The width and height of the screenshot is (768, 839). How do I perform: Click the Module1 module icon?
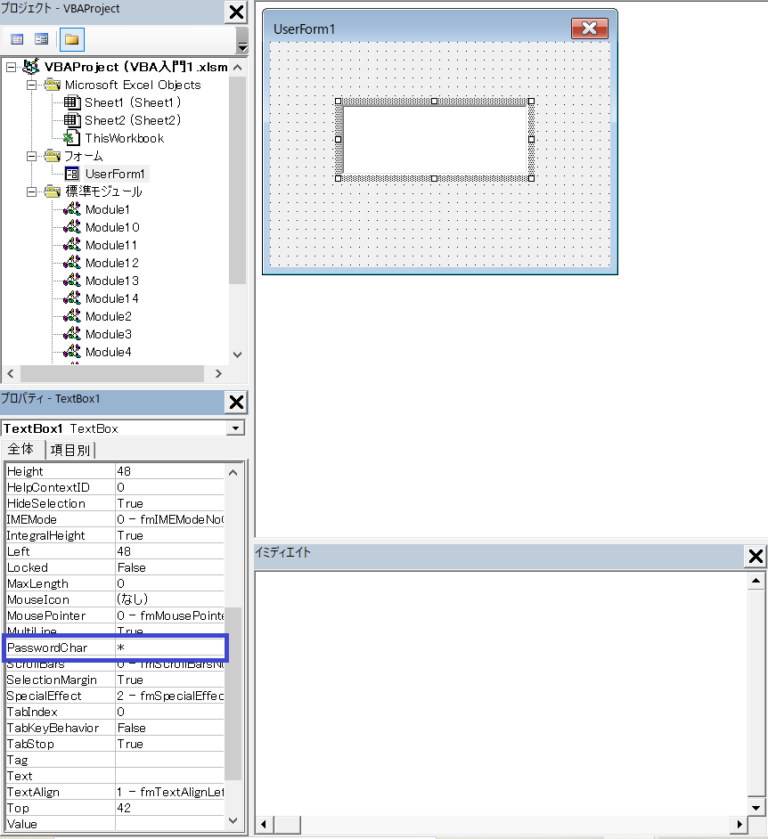point(72,209)
